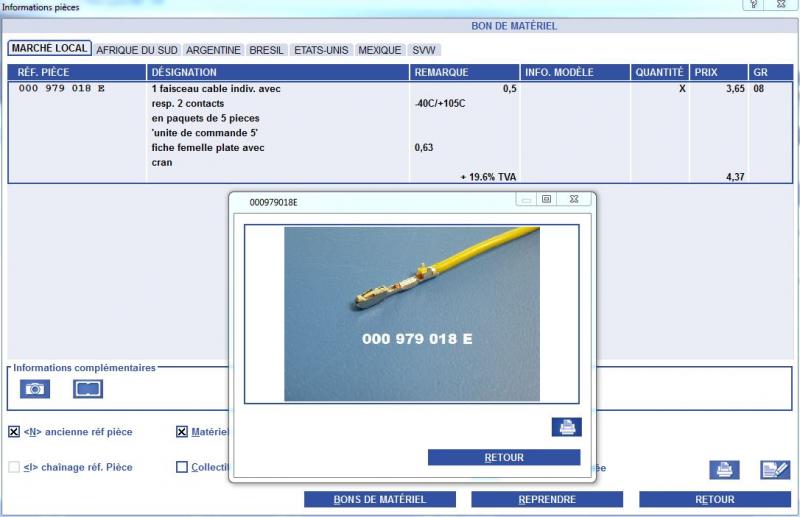Image resolution: width=800 pixels, height=517 pixels.
Task: Minimize the 000979018E image popup
Action: point(527,199)
